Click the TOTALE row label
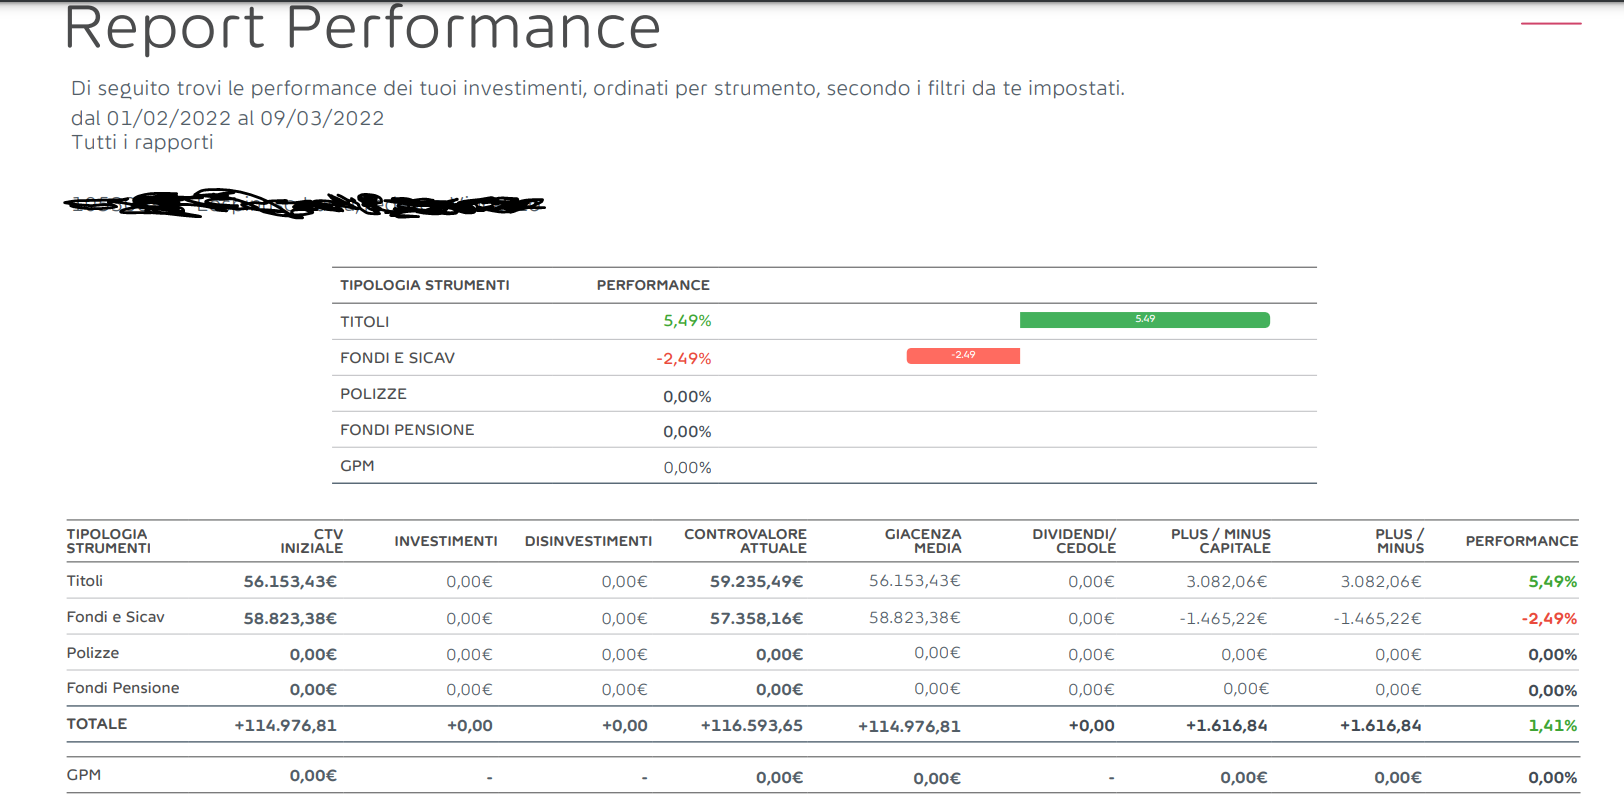The image size is (1624, 803). (x=97, y=724)
